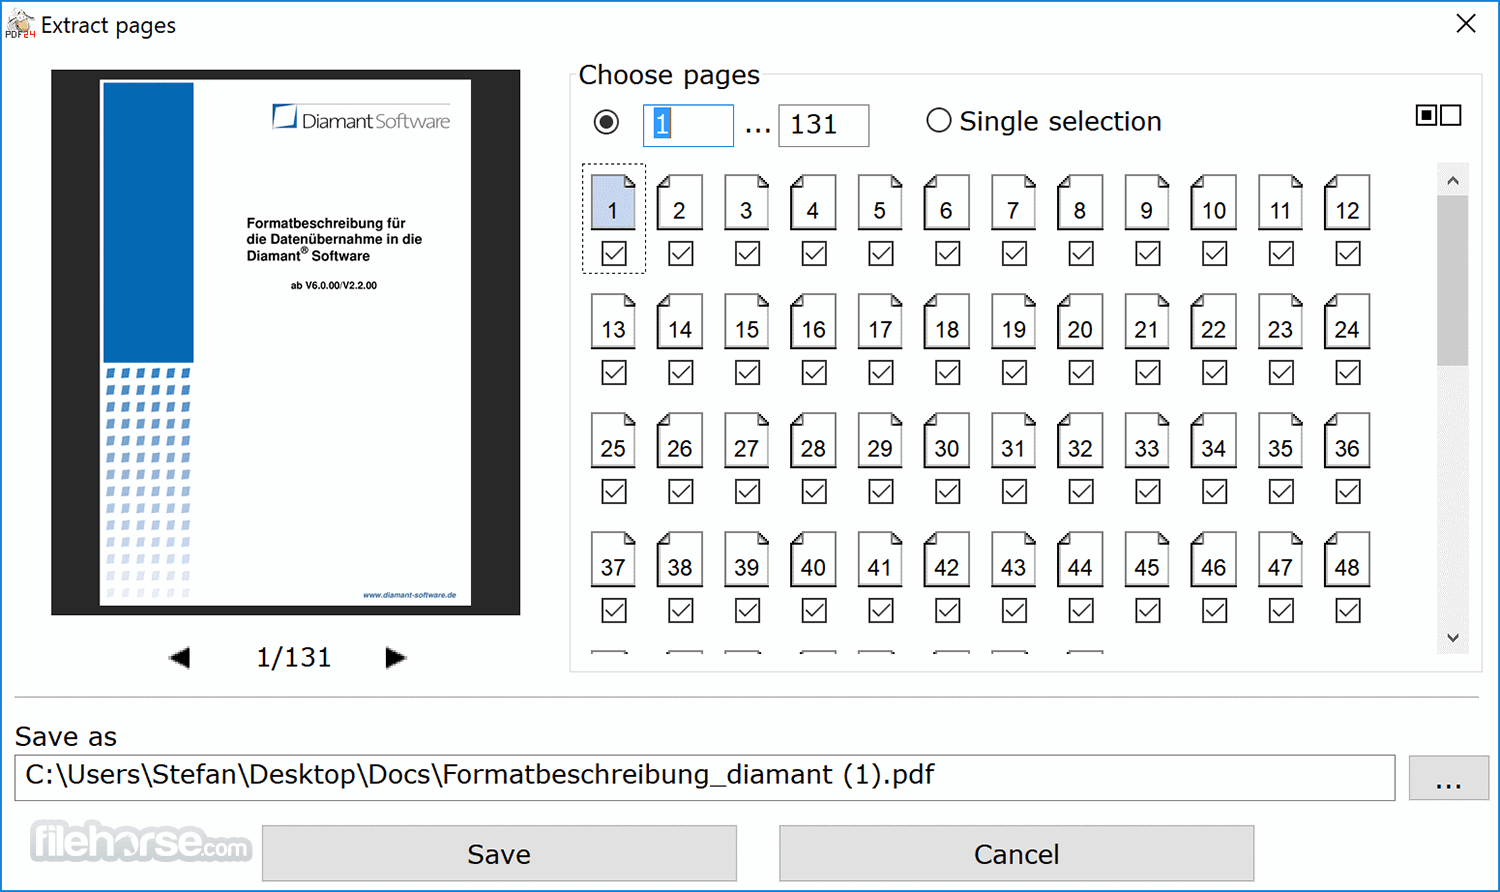Click the document preview of page 1

coord(285,342)
